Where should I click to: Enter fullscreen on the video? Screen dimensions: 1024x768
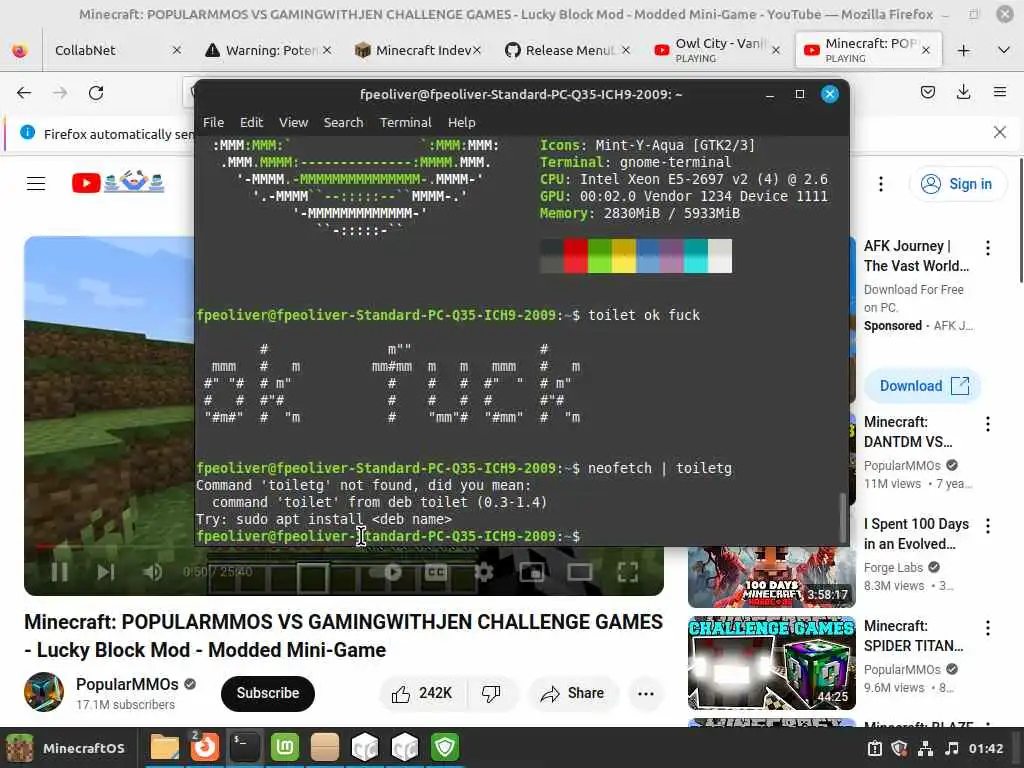coord(628,572)
